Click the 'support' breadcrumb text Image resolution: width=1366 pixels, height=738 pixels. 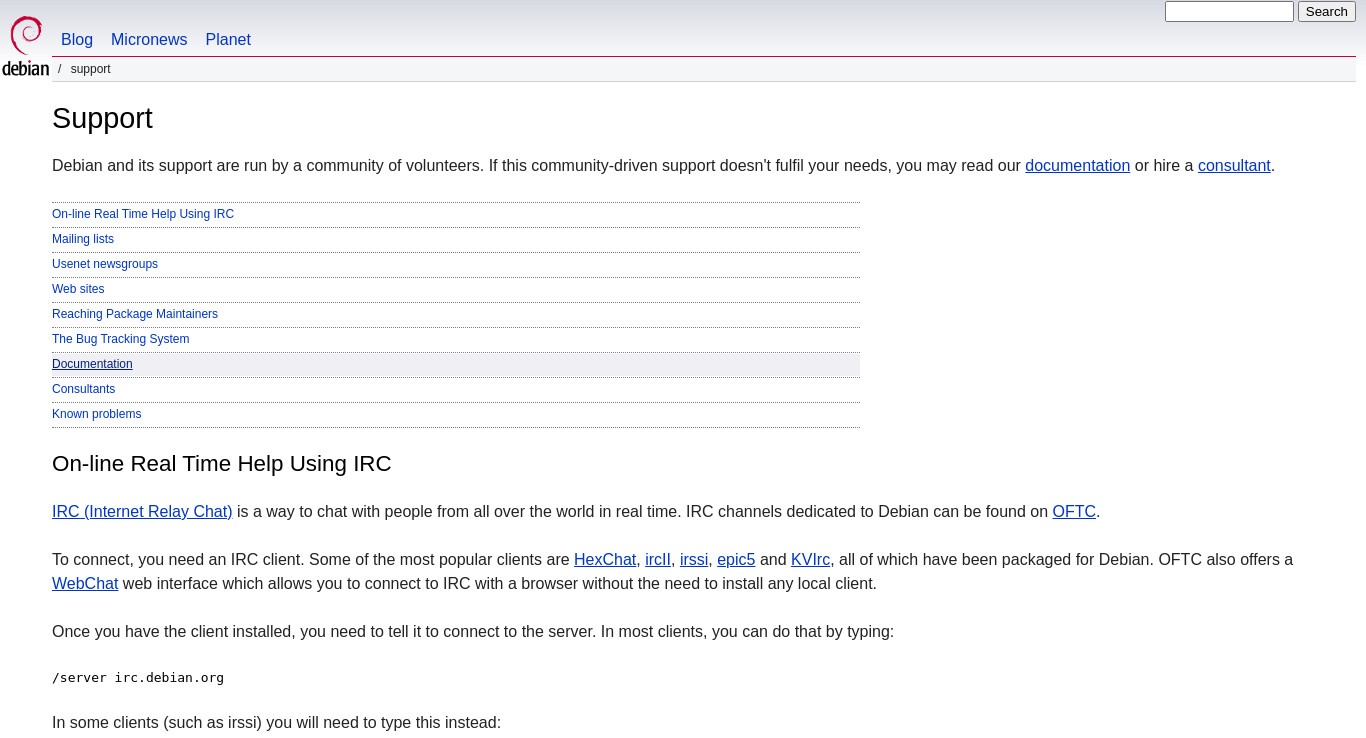click(91, 69)
